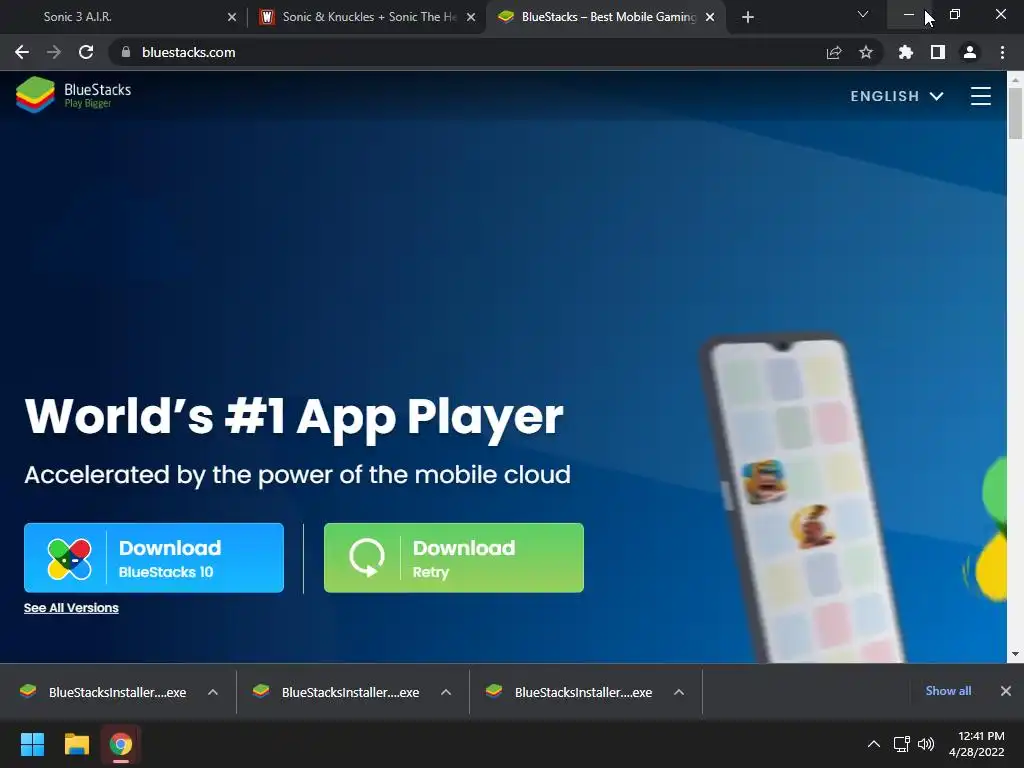Open a new browser tab

pos(748,17)
